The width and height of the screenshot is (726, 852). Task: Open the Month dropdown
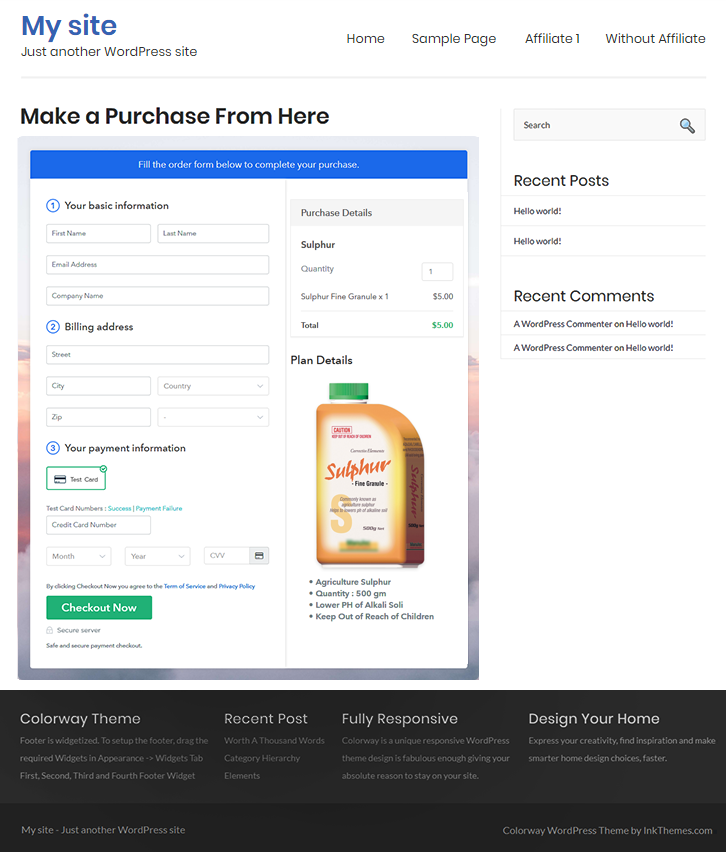pyautogui.click(x=79, y=556)
